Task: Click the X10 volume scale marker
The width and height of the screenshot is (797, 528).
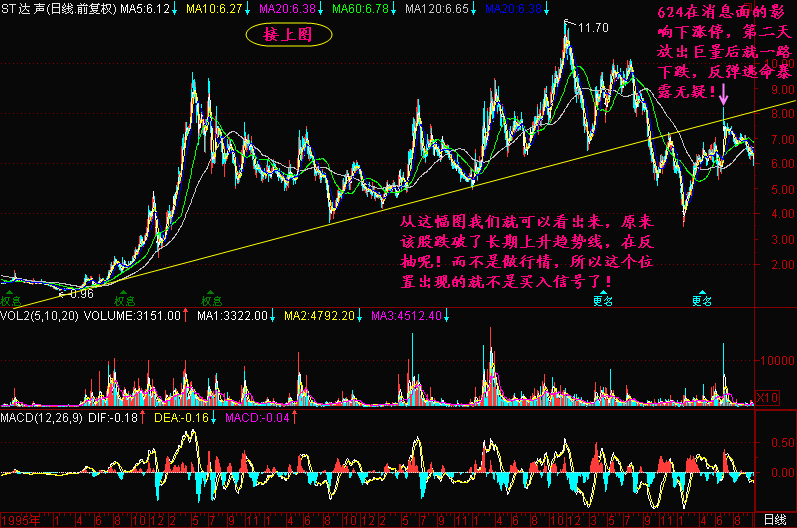Action: click(767, 398)
